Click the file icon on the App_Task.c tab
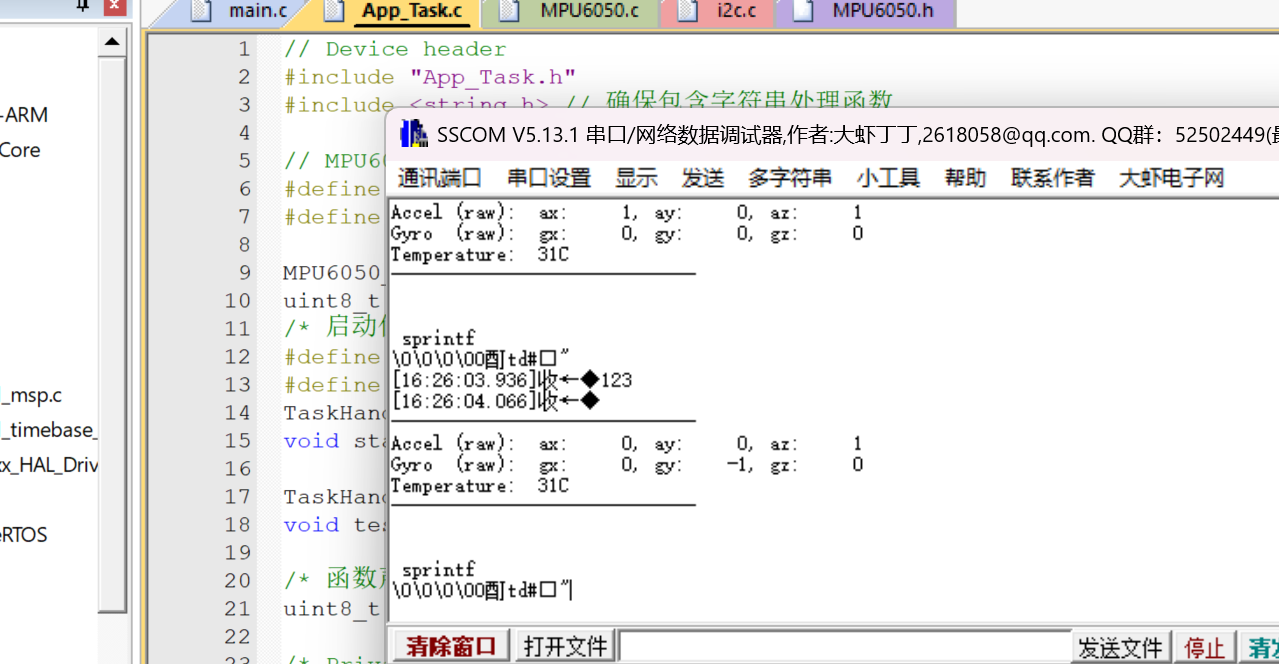The height and width of the screenshot is (664, 1279). point(335,12)
